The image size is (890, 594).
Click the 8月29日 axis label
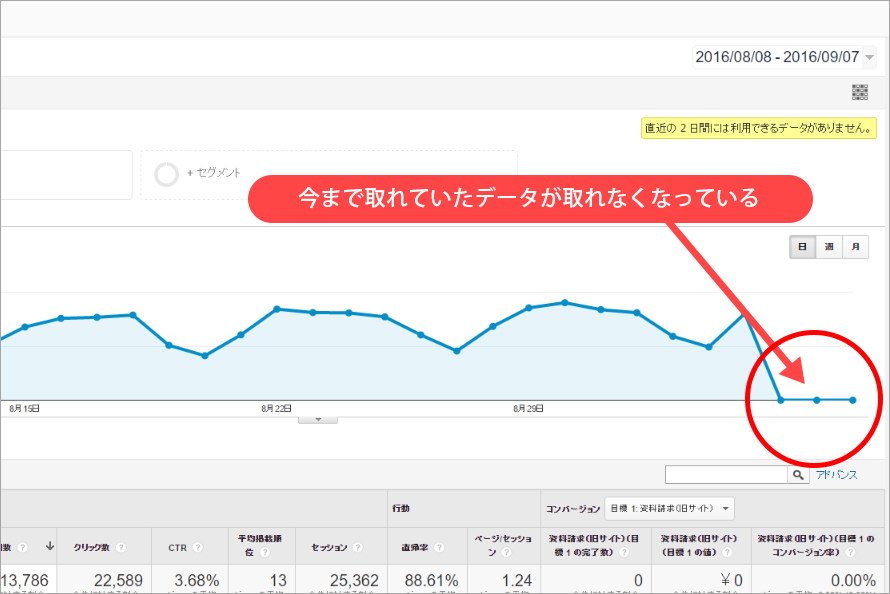click(x=528, y=408)
